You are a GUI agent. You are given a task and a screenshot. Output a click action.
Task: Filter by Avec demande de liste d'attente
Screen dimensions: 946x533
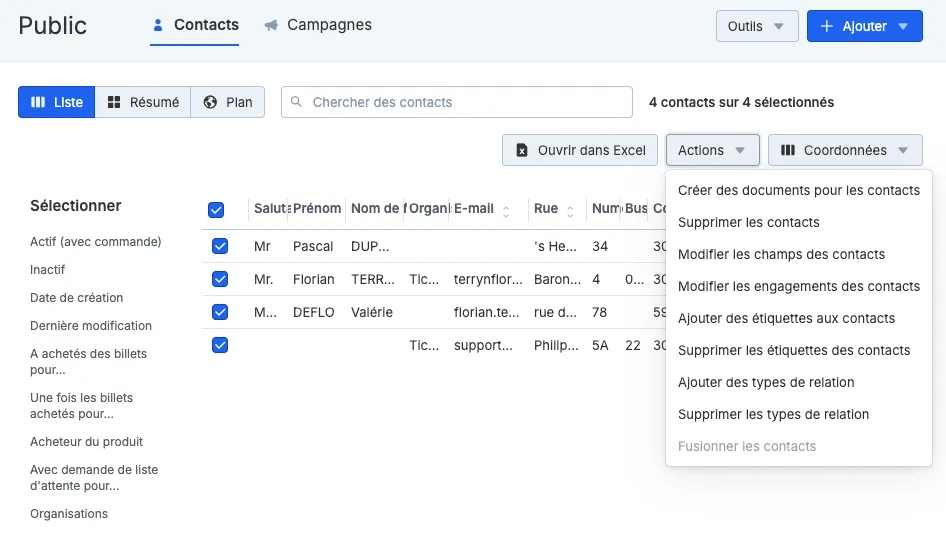(94, 477)
